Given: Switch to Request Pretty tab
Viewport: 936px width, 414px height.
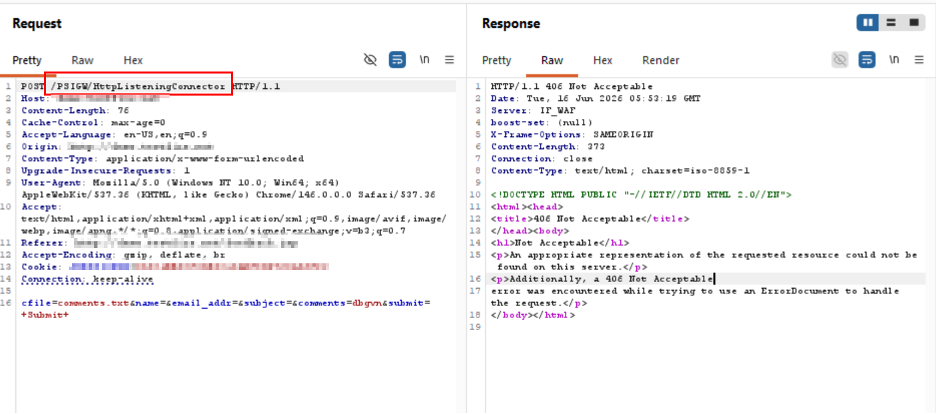Looking at the screenshot, I should click(x=27, y=60).
